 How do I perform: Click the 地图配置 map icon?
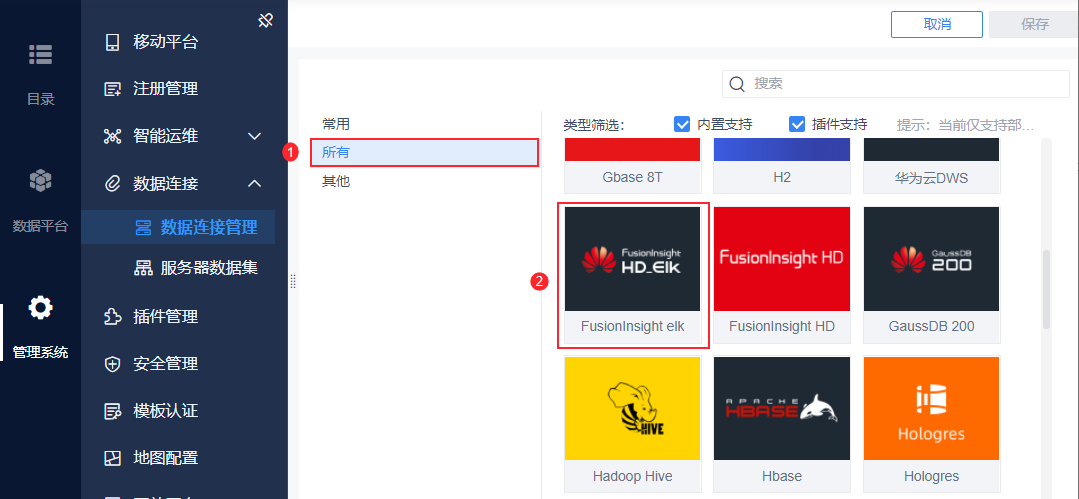[x=112, y=458]
